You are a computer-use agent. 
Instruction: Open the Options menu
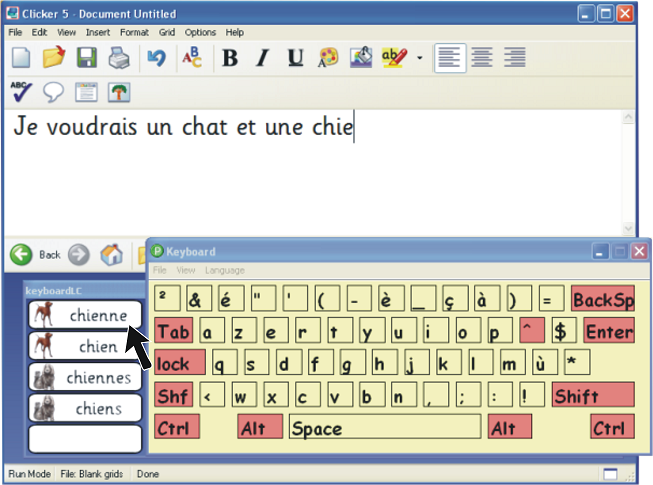click(x=200, y=32)
